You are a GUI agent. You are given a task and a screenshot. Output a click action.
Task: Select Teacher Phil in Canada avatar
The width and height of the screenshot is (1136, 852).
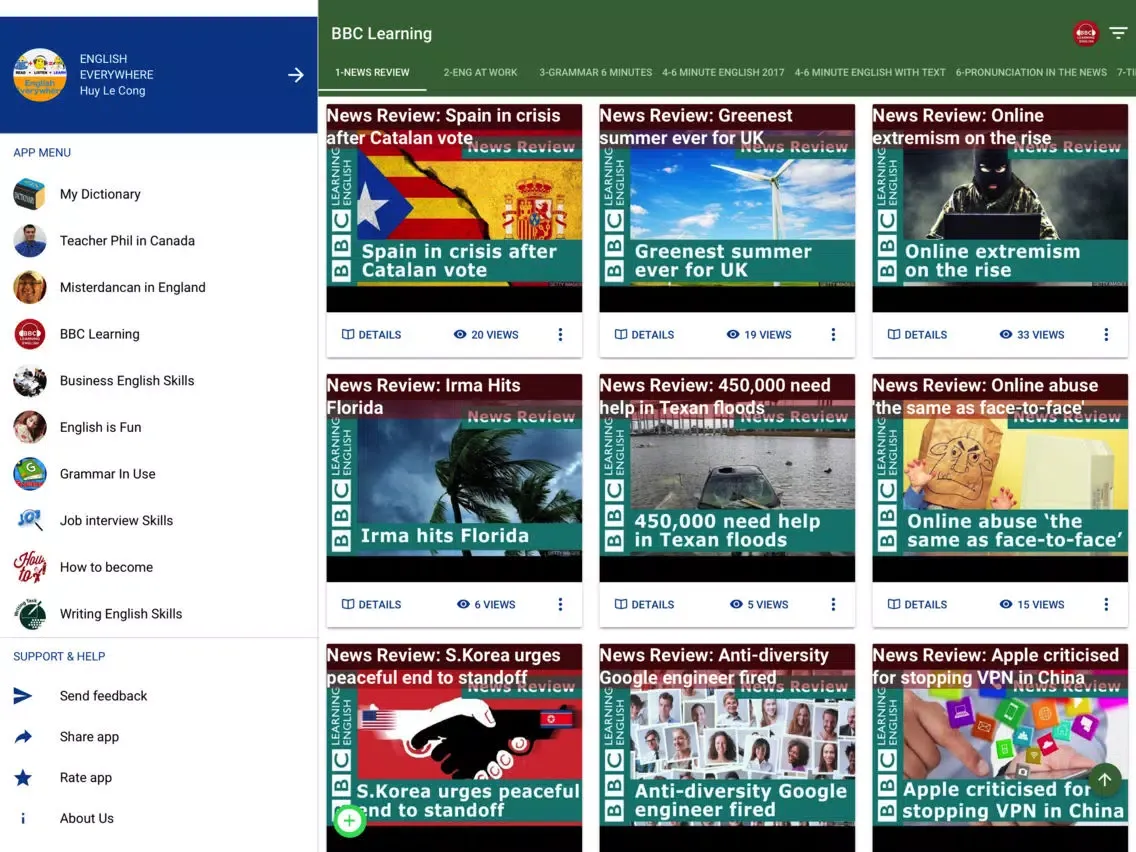(30, 241)
